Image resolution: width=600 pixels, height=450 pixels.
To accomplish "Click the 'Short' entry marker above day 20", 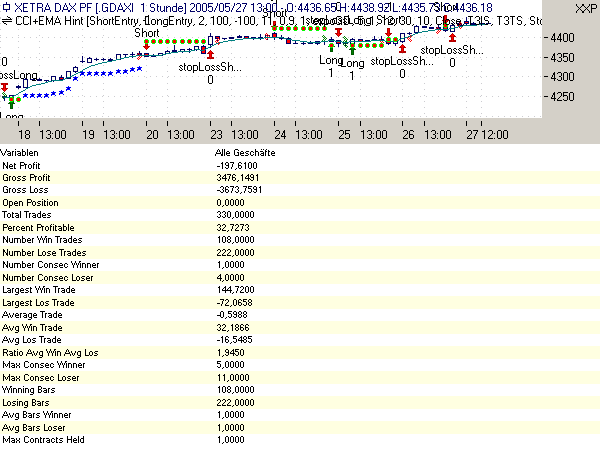I will click(x=147, y=33).
